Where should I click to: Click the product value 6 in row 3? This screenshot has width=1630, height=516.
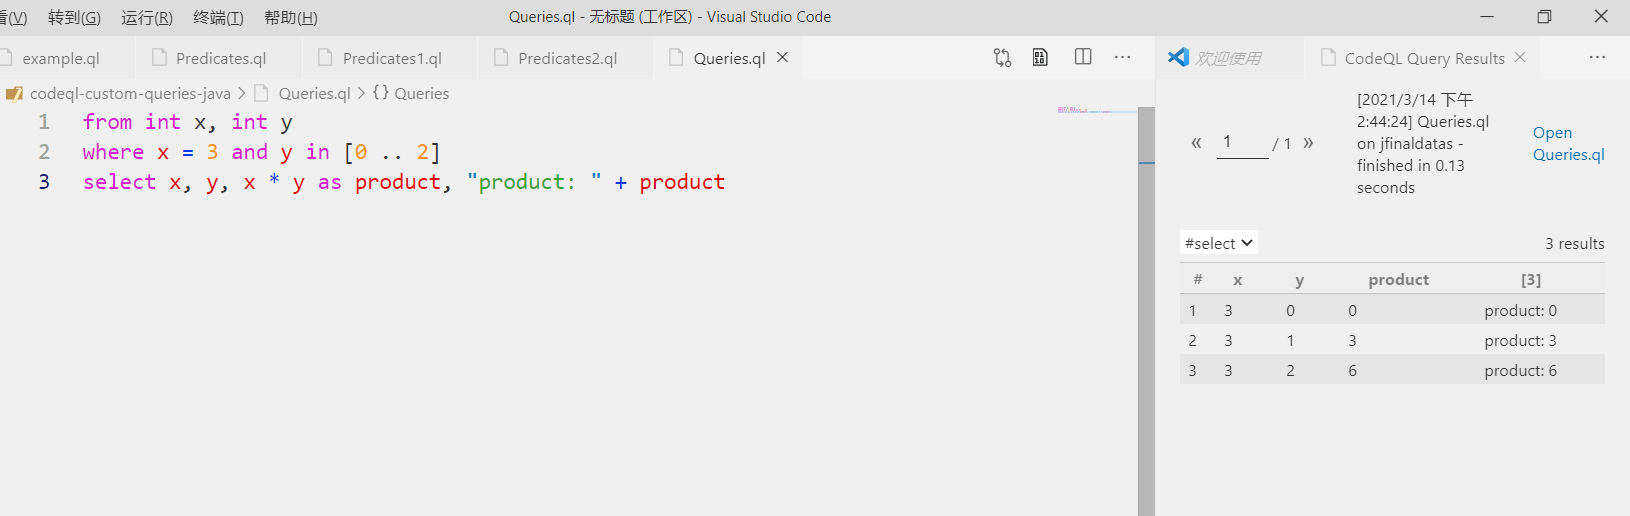[x=1352, y=370]
